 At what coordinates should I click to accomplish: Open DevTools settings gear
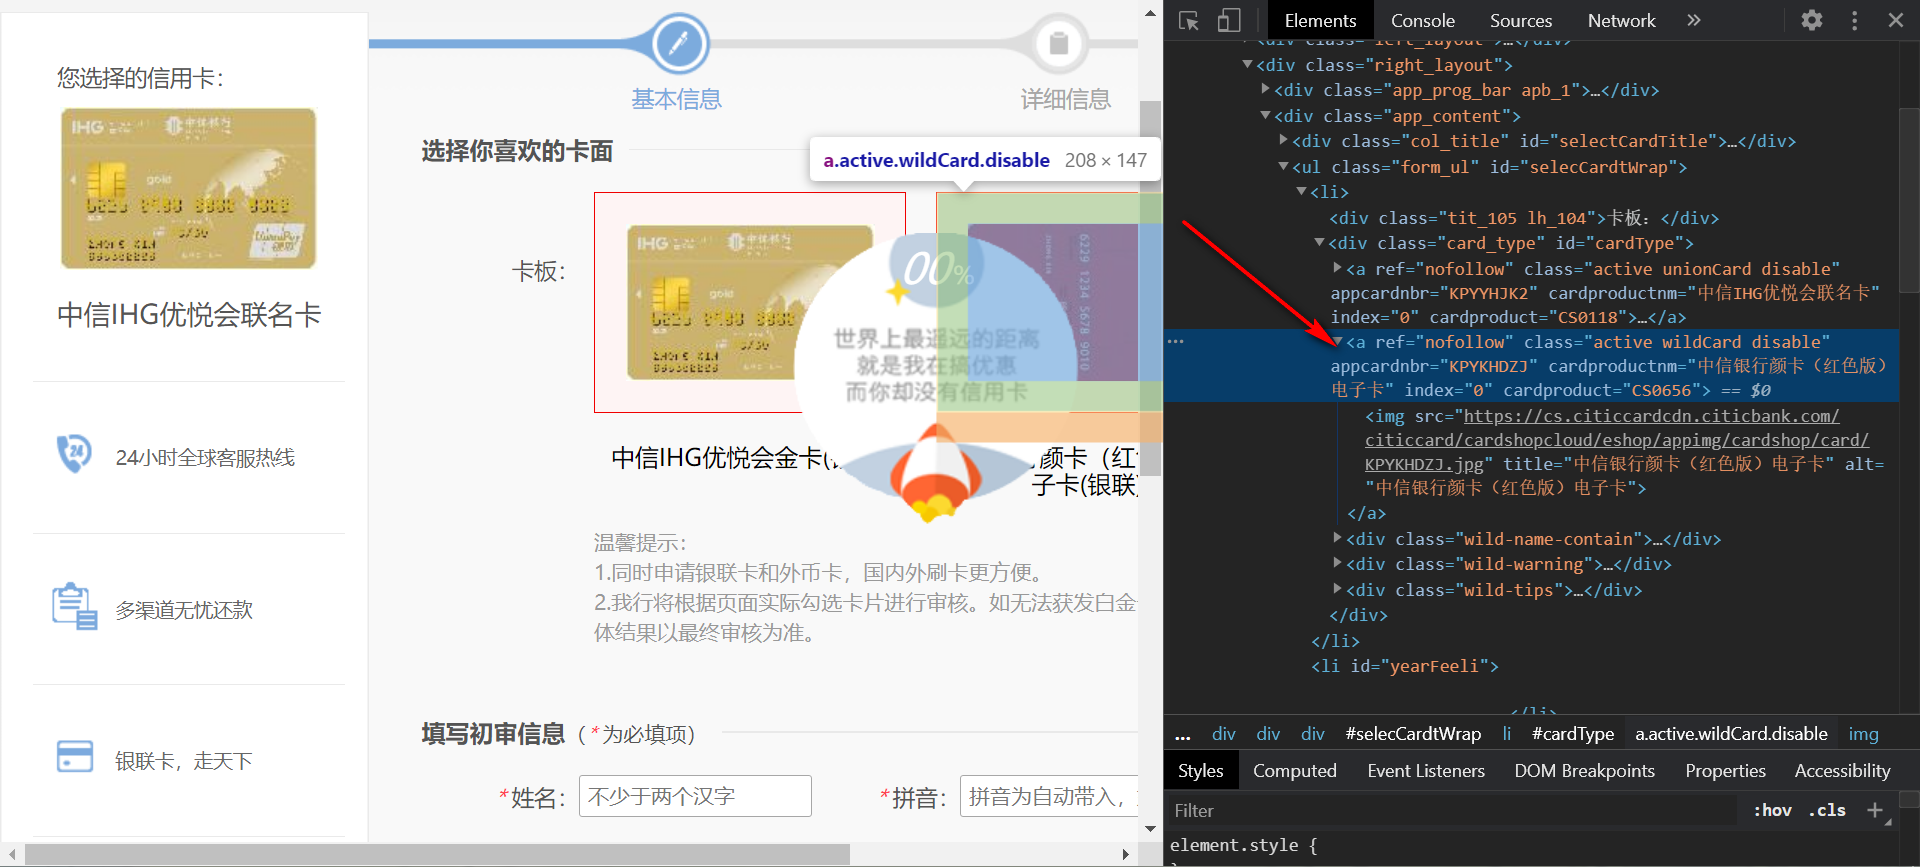1812,21
